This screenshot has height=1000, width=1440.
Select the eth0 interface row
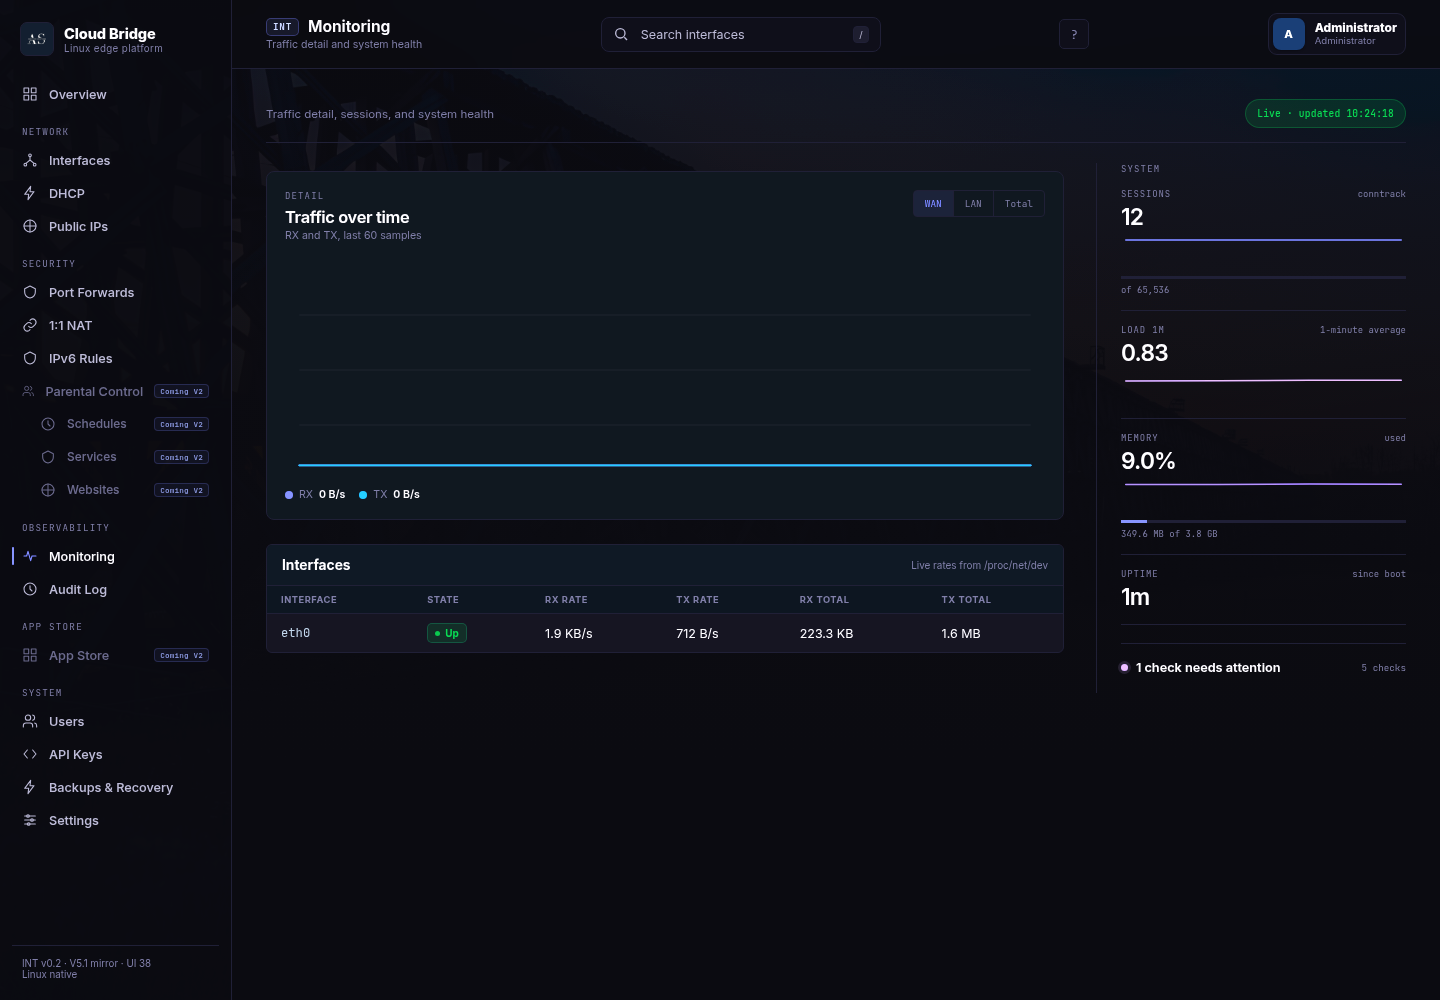(665, 633)
